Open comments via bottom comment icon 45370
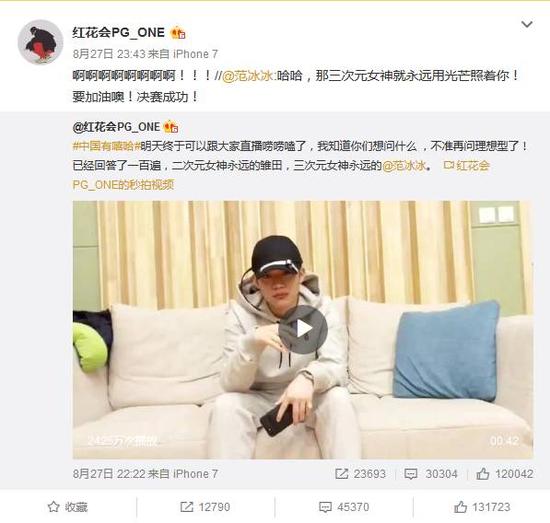 344,507
